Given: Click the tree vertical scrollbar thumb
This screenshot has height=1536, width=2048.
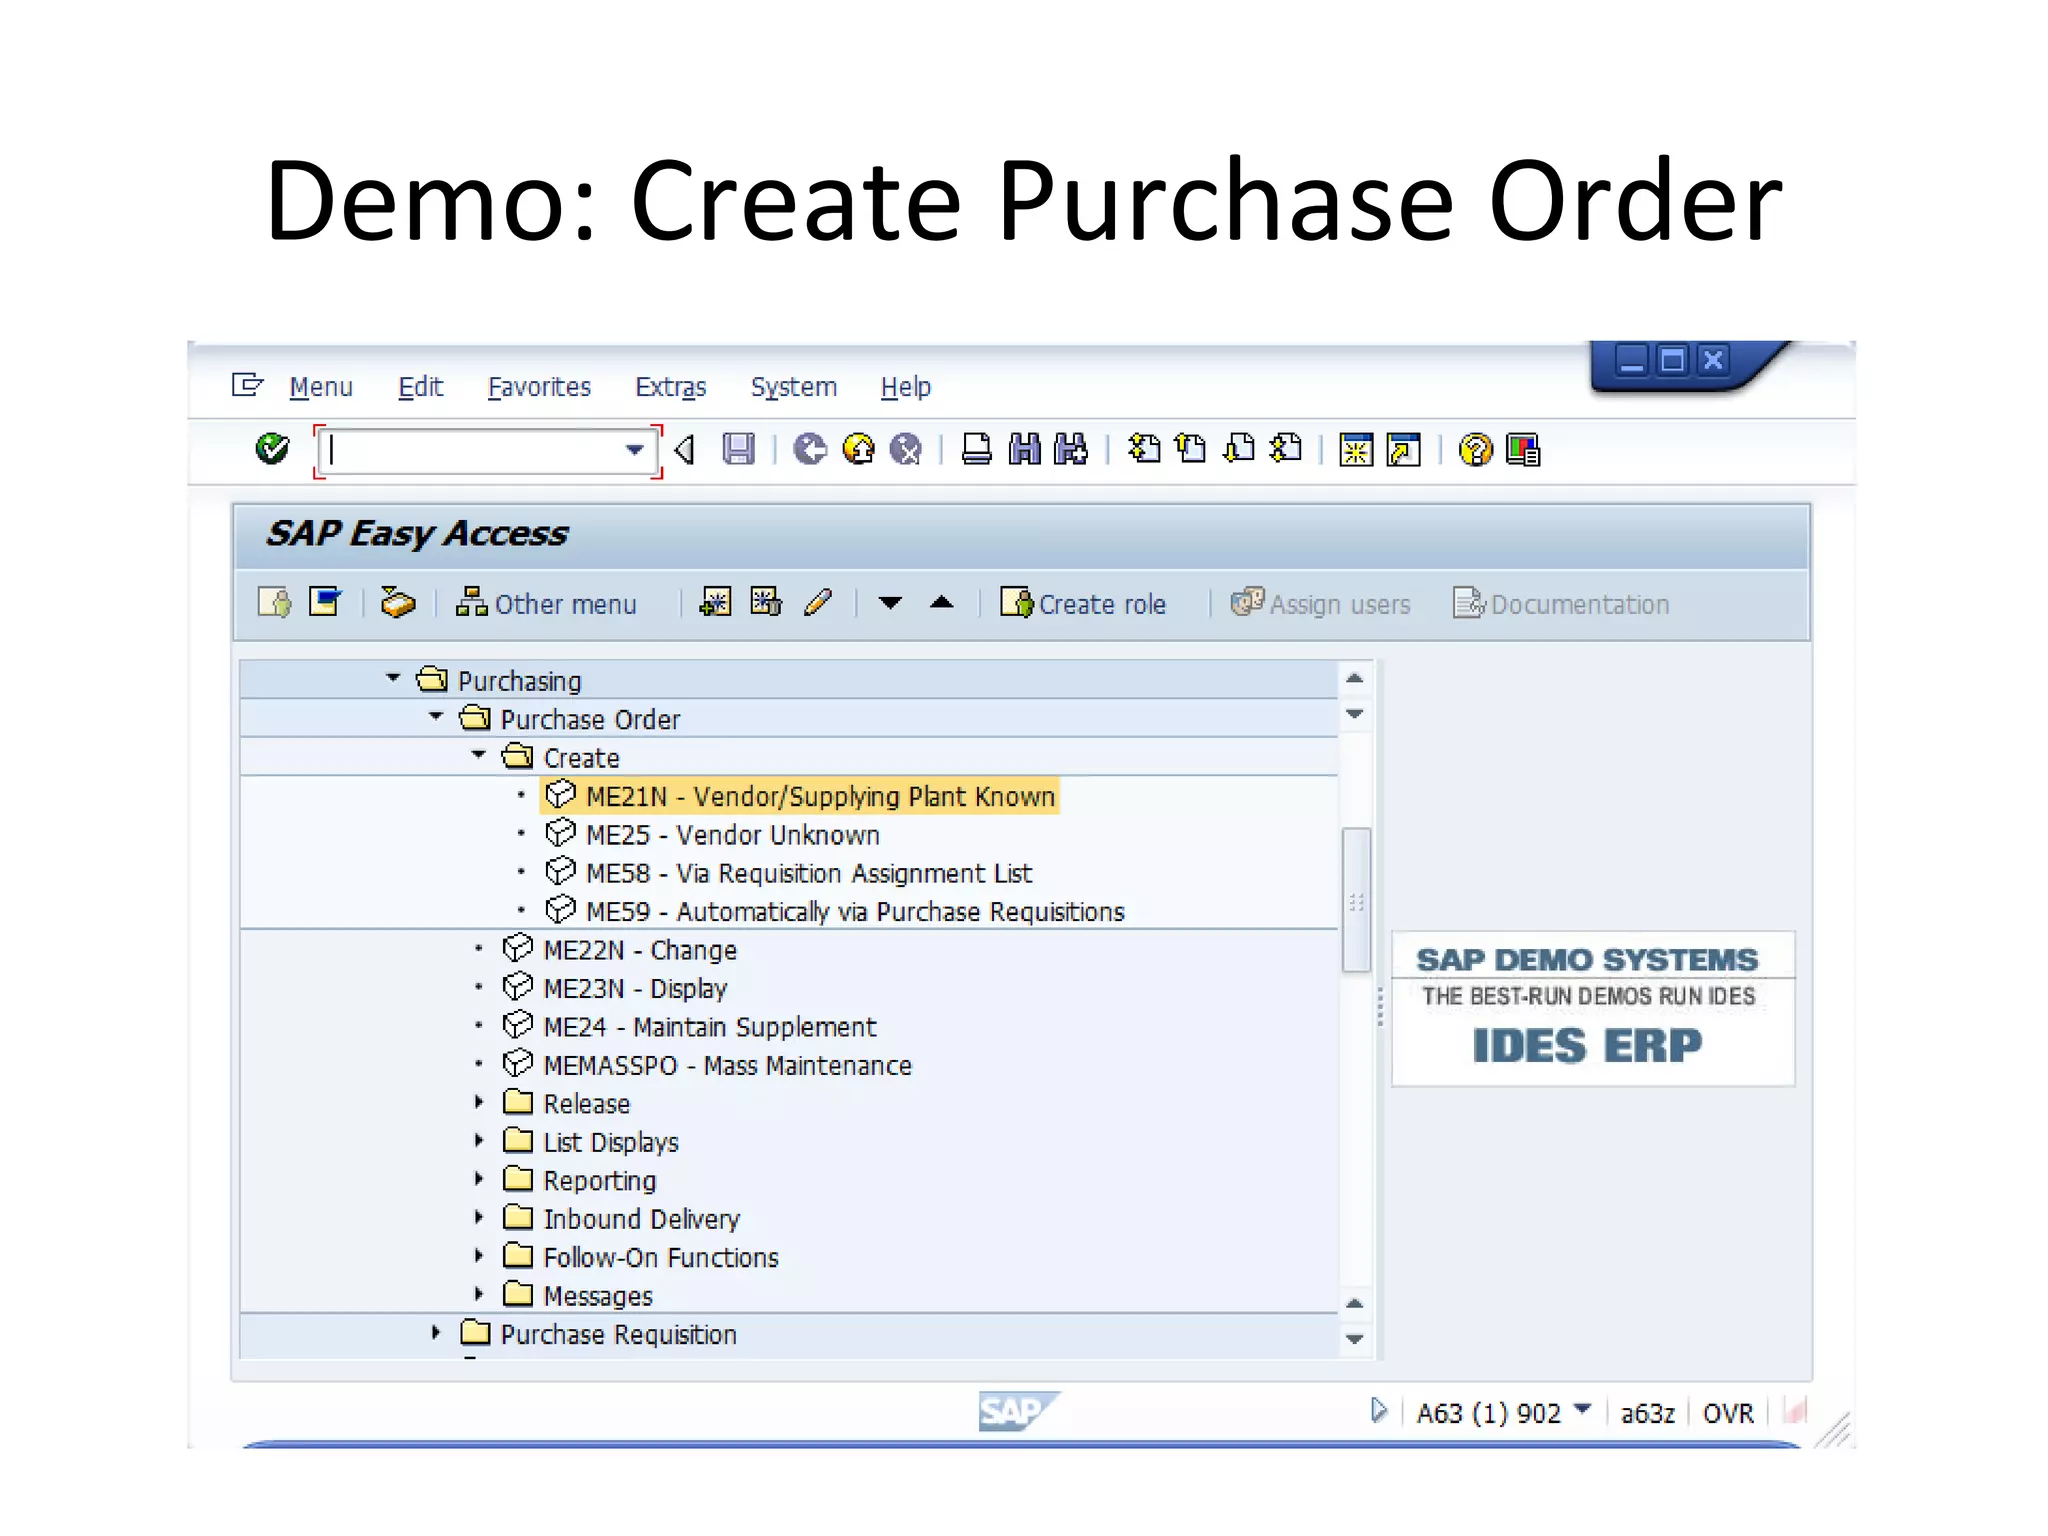Looking at the screenshot, I should (x=1356, y=899).
